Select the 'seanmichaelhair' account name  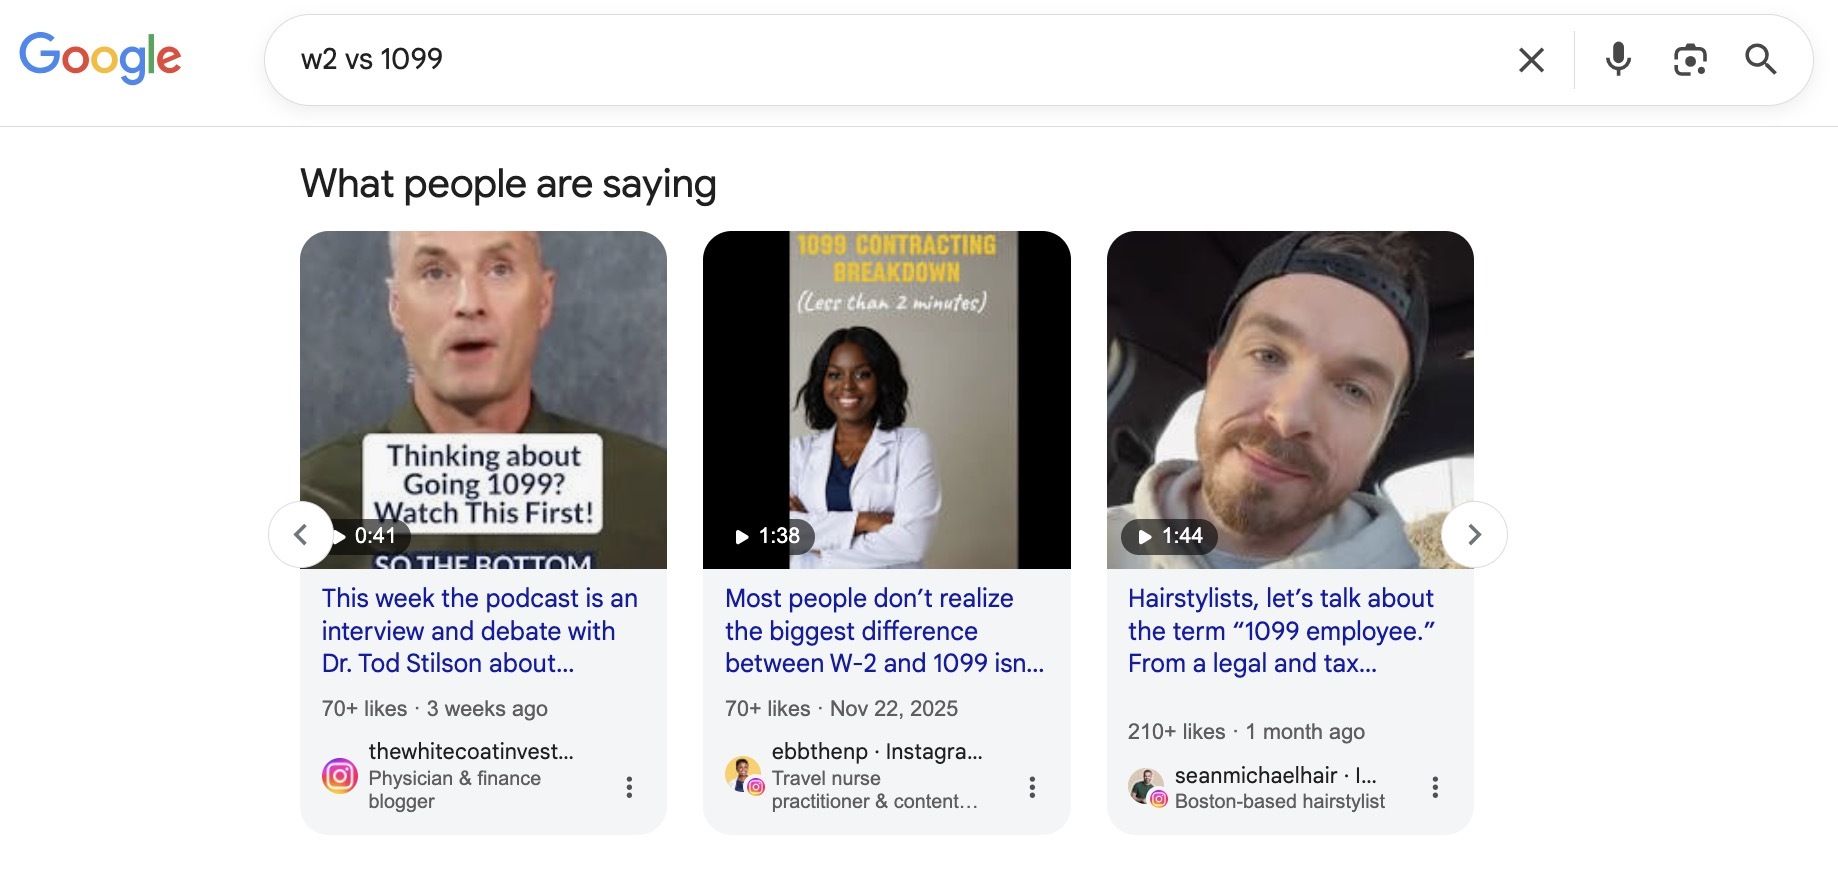(x=1256, y=775)
